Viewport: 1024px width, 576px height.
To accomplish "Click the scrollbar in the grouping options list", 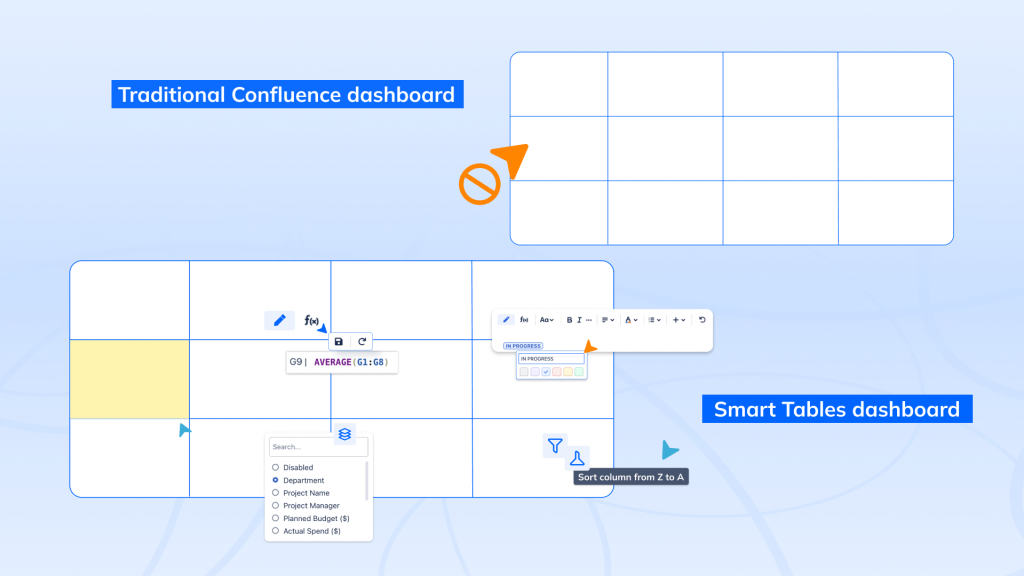I will tap(366, 481).
